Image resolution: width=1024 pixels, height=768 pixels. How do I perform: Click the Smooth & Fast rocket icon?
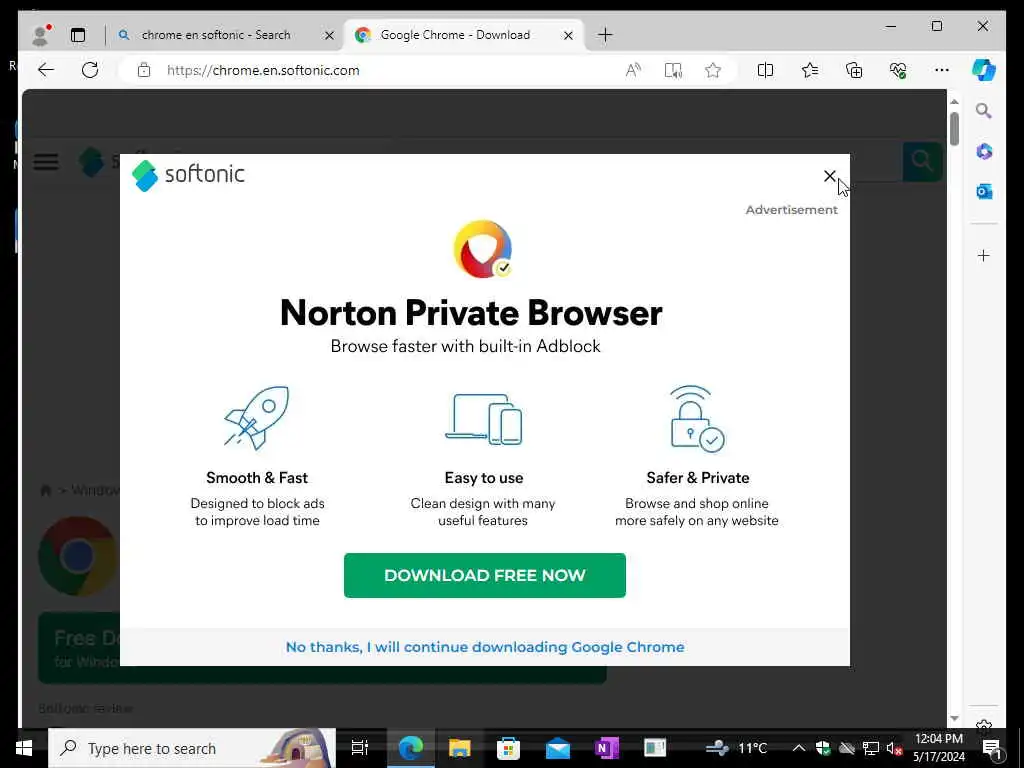click(257, 418)
